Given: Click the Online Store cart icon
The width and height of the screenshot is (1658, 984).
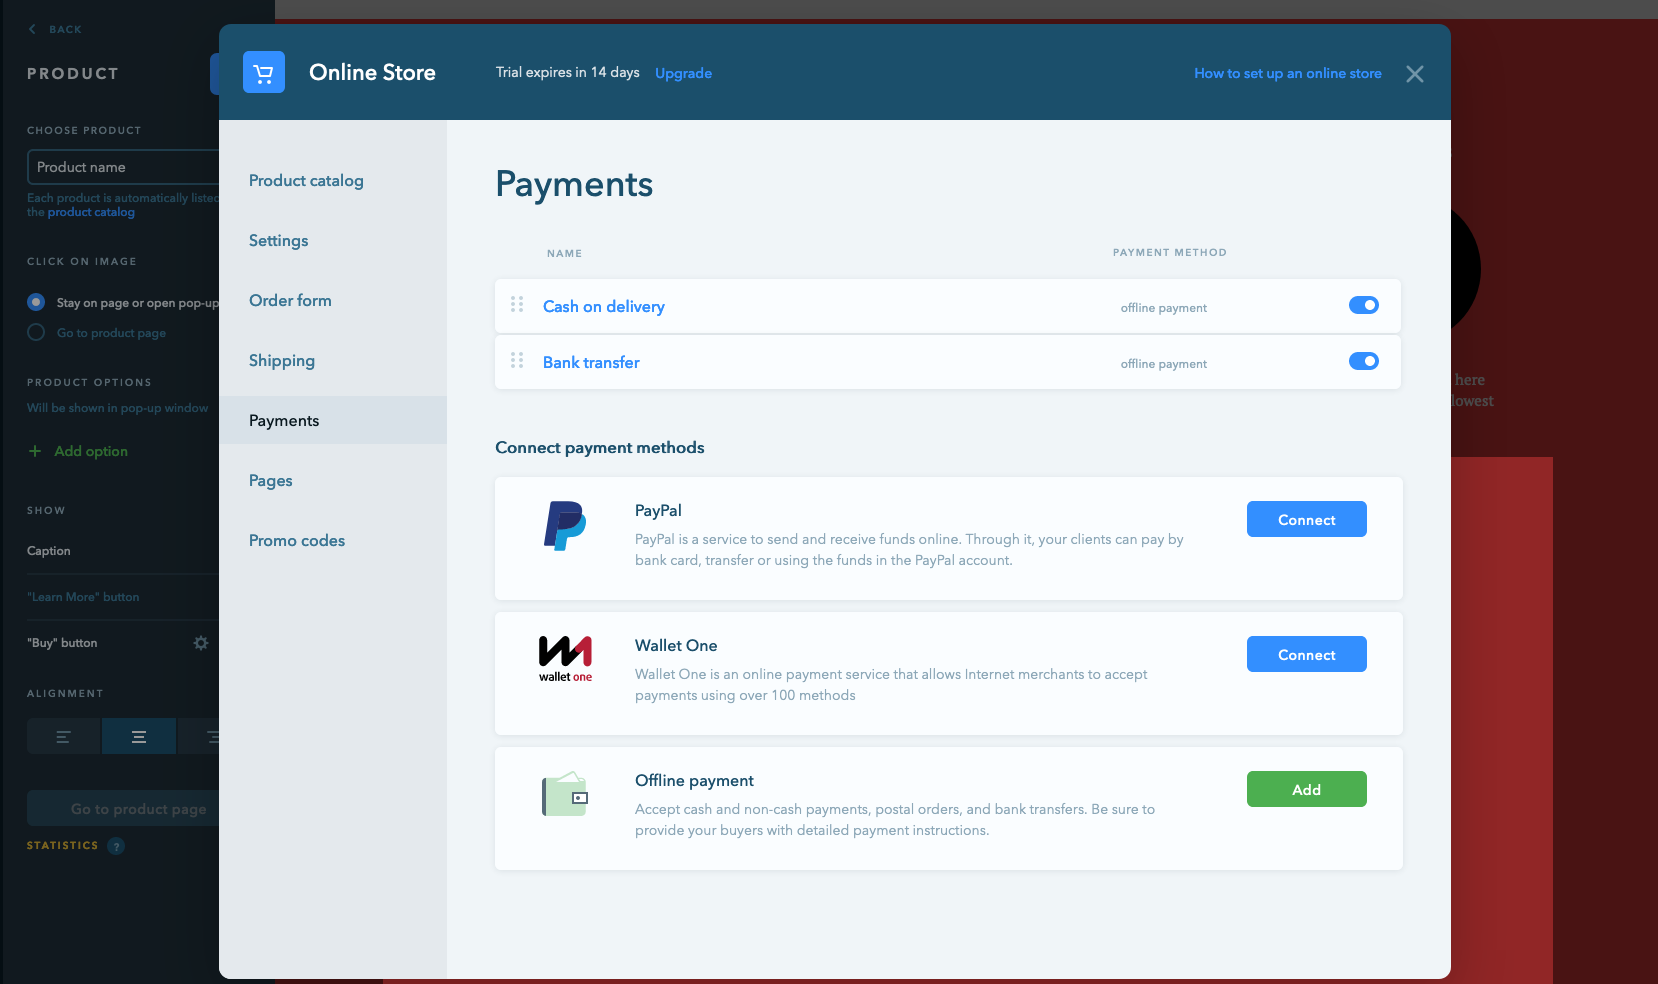Looking at the screenshot, I should click(x=264, y=72).
